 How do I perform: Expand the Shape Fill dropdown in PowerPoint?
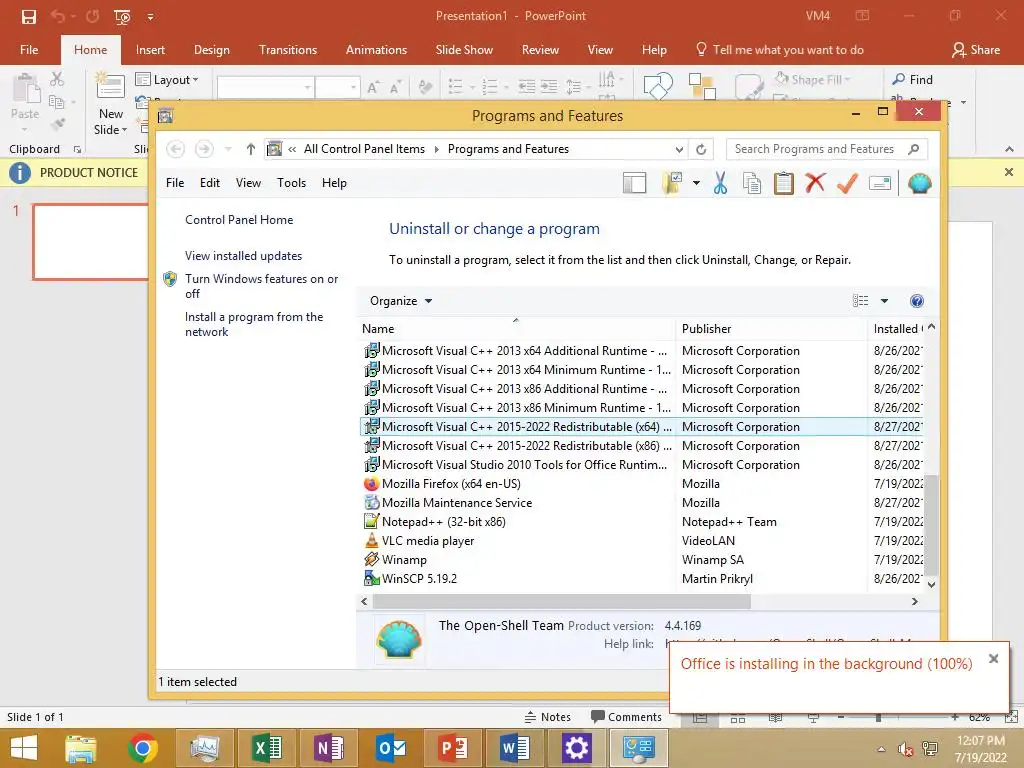(847, 80)
